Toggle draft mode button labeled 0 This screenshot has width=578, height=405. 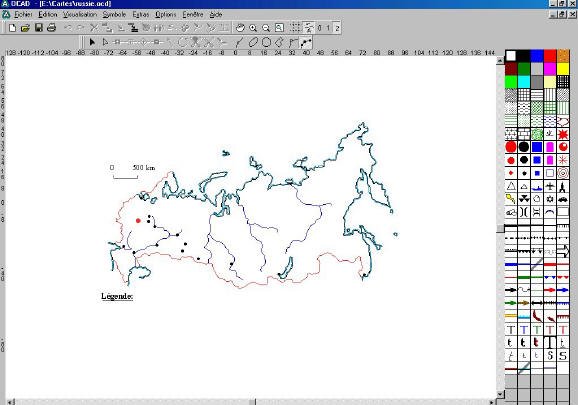pos(320,28)
